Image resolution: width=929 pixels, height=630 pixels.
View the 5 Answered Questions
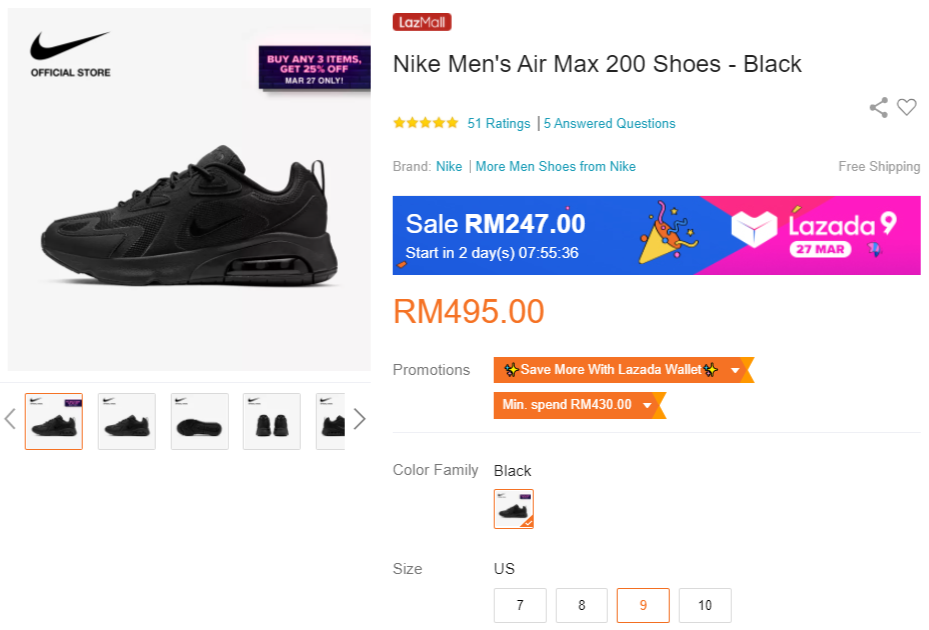pos(610,124)
